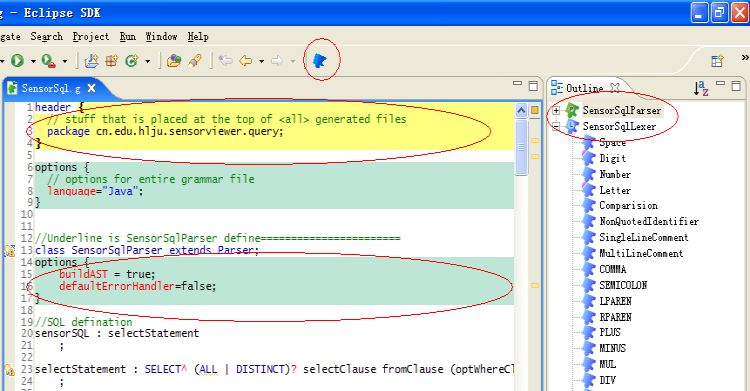Image resolution: width=750 pixels, height=391 pixels.
Task: Open the Run button dropdown arrow
Action: tap(33, 61)
